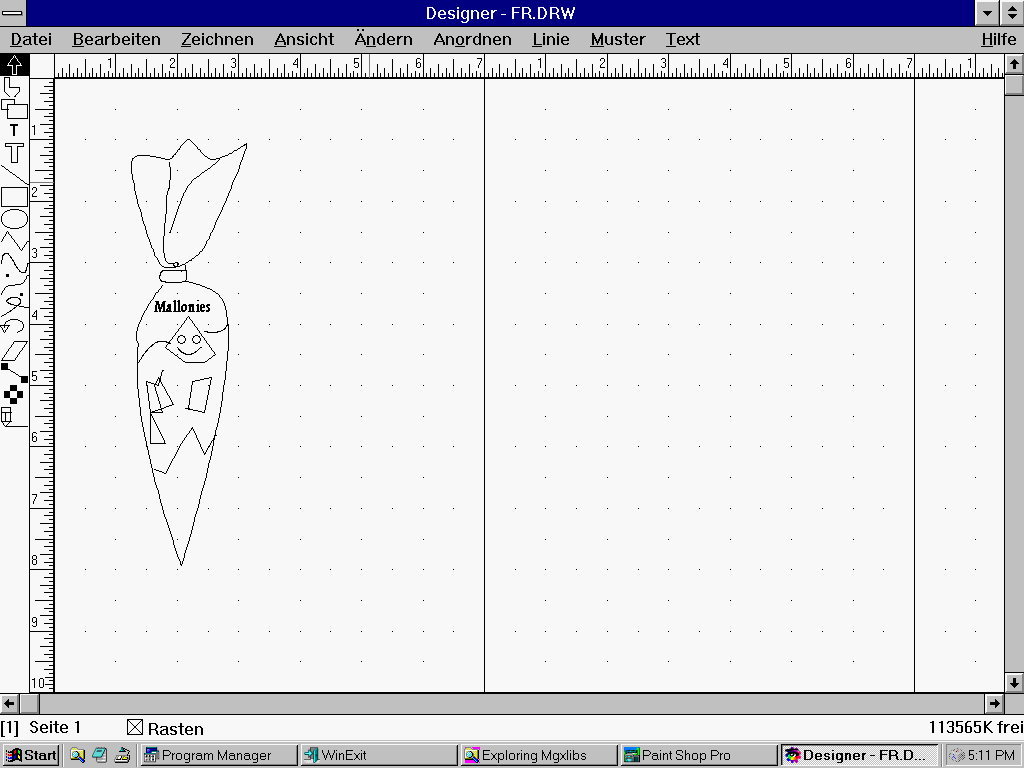The height and width of the screenshot is (768, 1024).
Task: Click the vertical scrollbar down arrow
Action: click(1014, 683)
